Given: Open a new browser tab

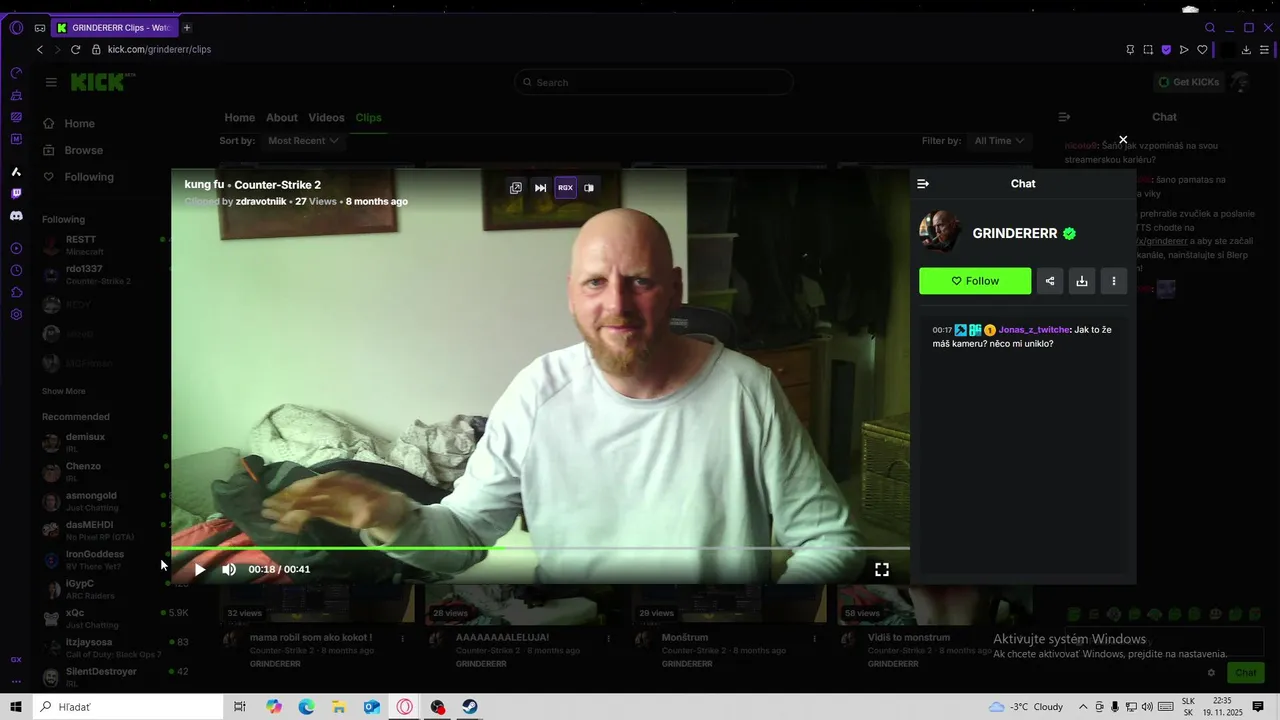Looking at the screenshot, I should [187, 28].
